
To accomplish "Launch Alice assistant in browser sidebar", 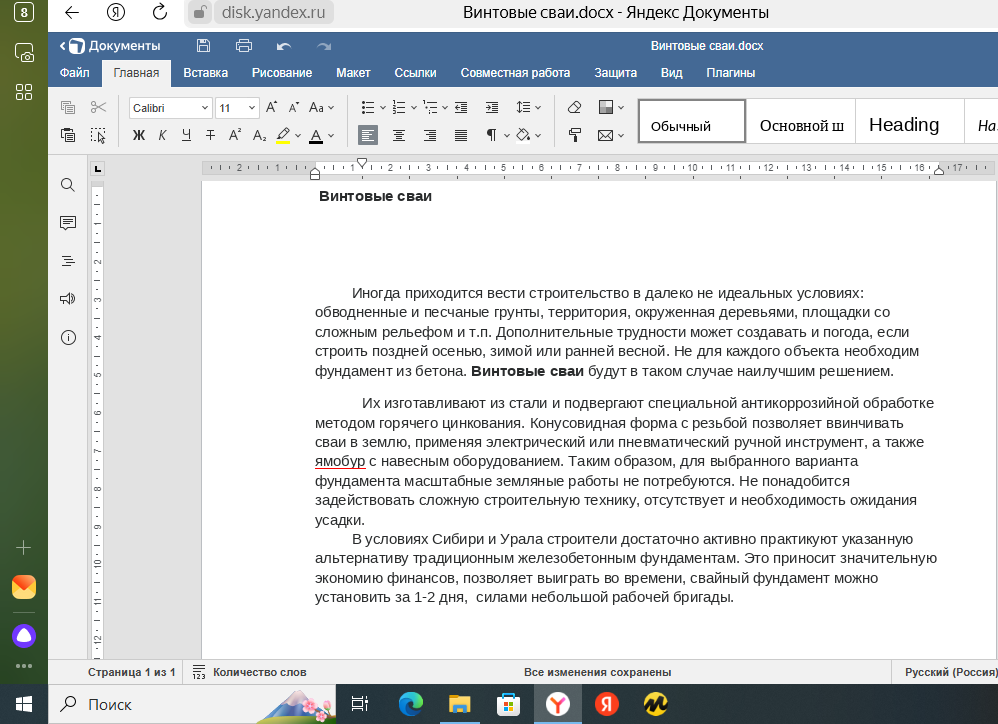I will point(24,636).
